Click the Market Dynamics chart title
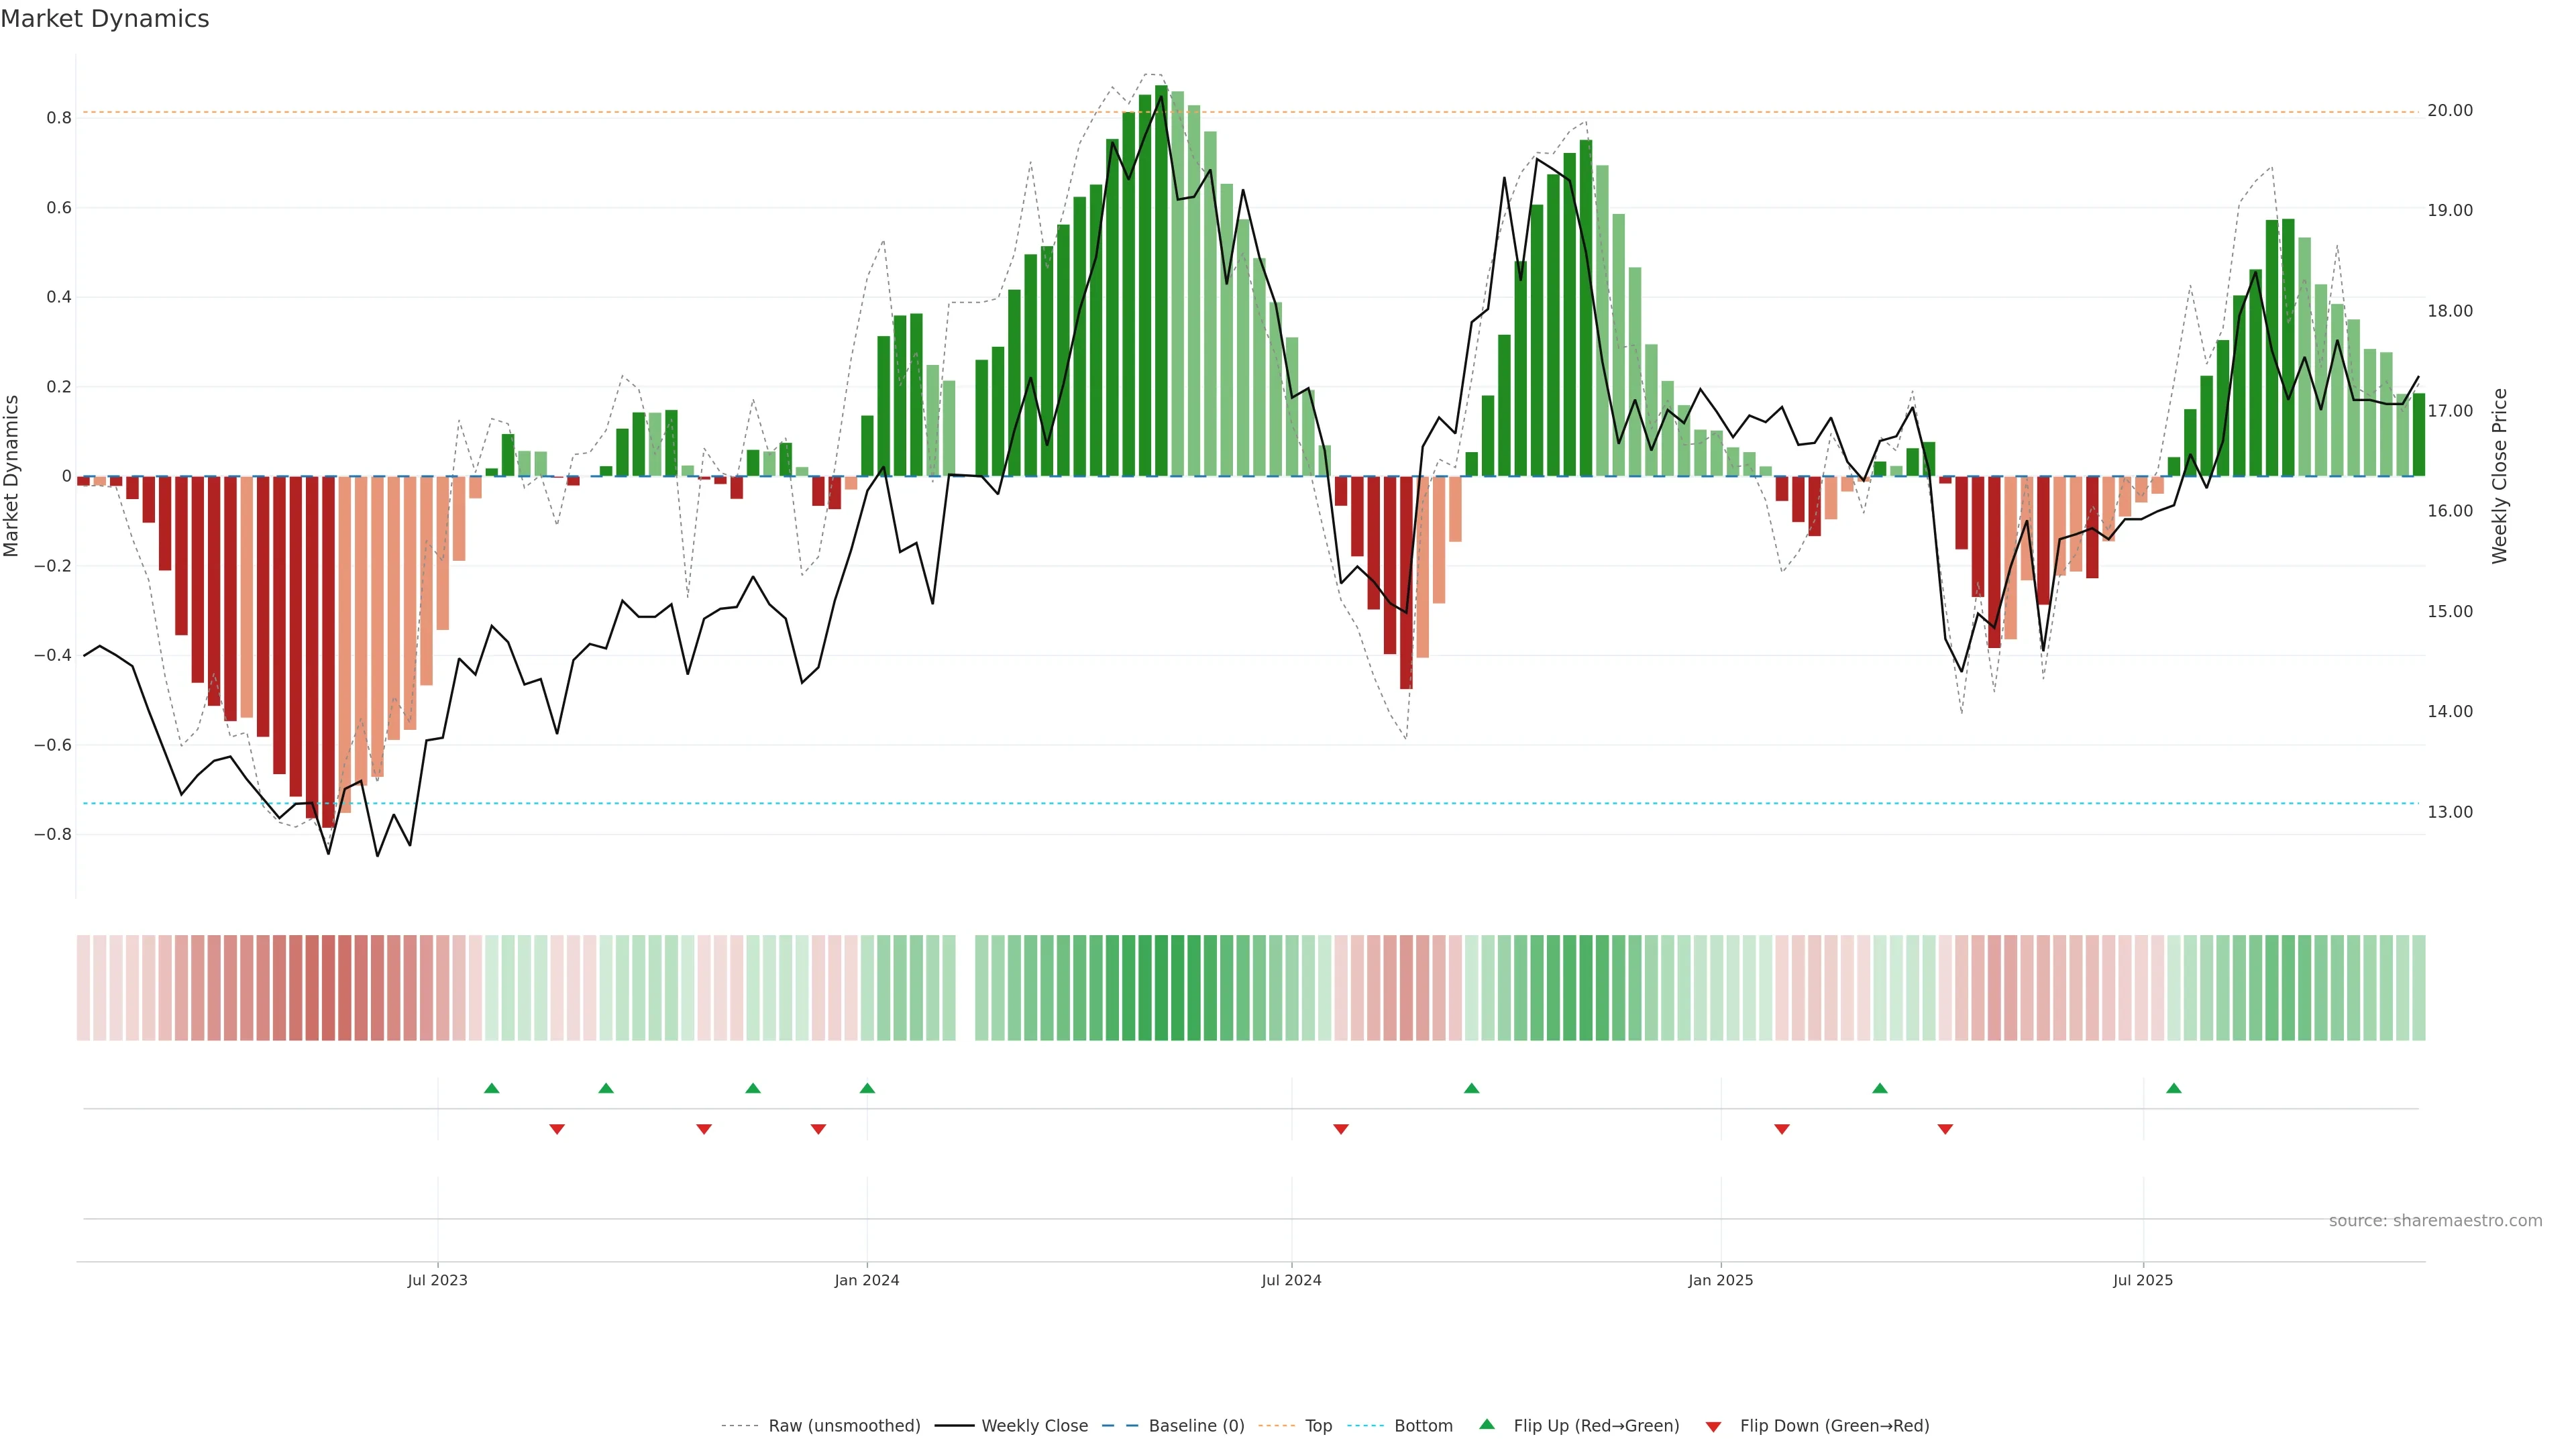 pos(105,19)
